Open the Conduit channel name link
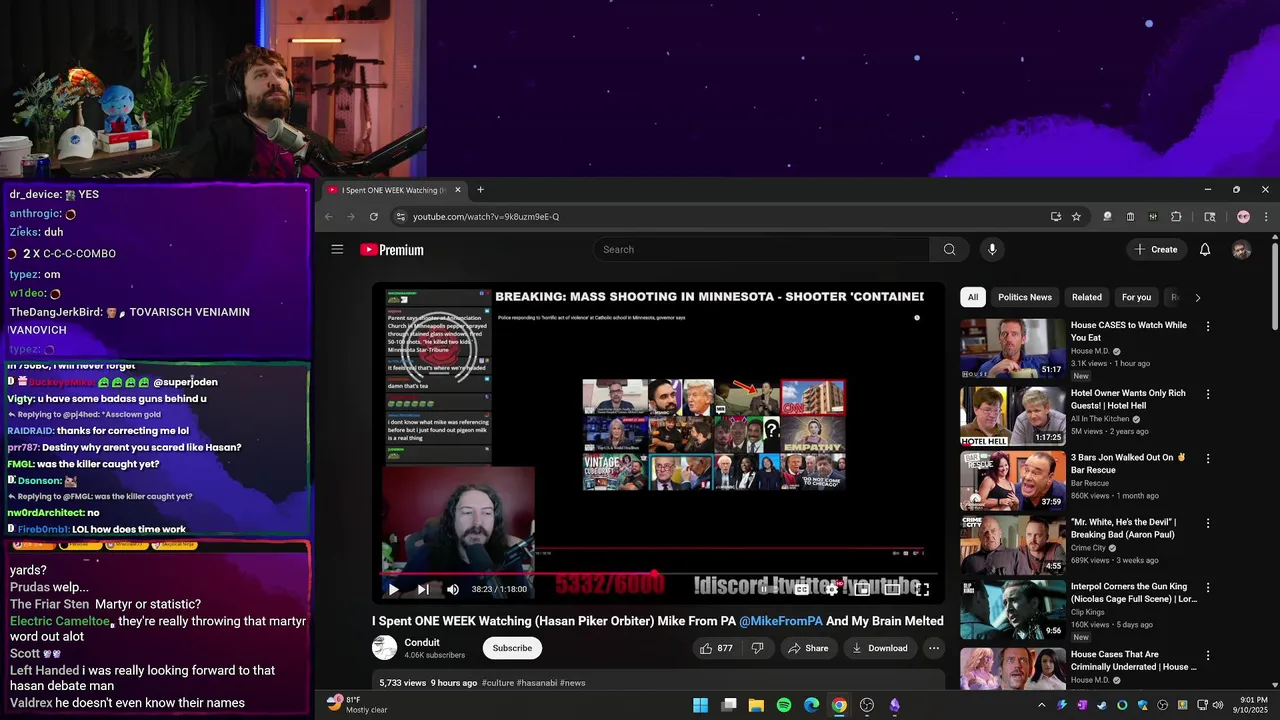 422,642
